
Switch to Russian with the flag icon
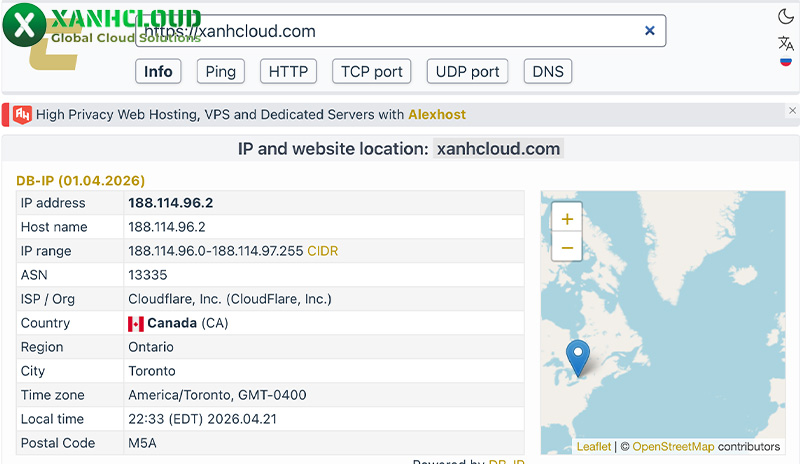(x=786, y=62)
